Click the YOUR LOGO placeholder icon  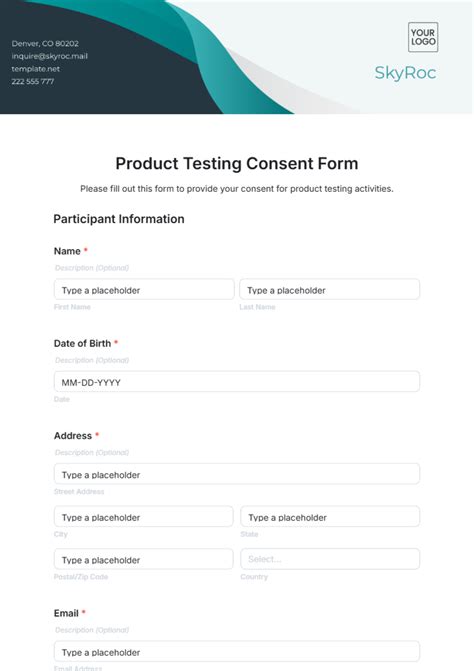pos(423,37)
